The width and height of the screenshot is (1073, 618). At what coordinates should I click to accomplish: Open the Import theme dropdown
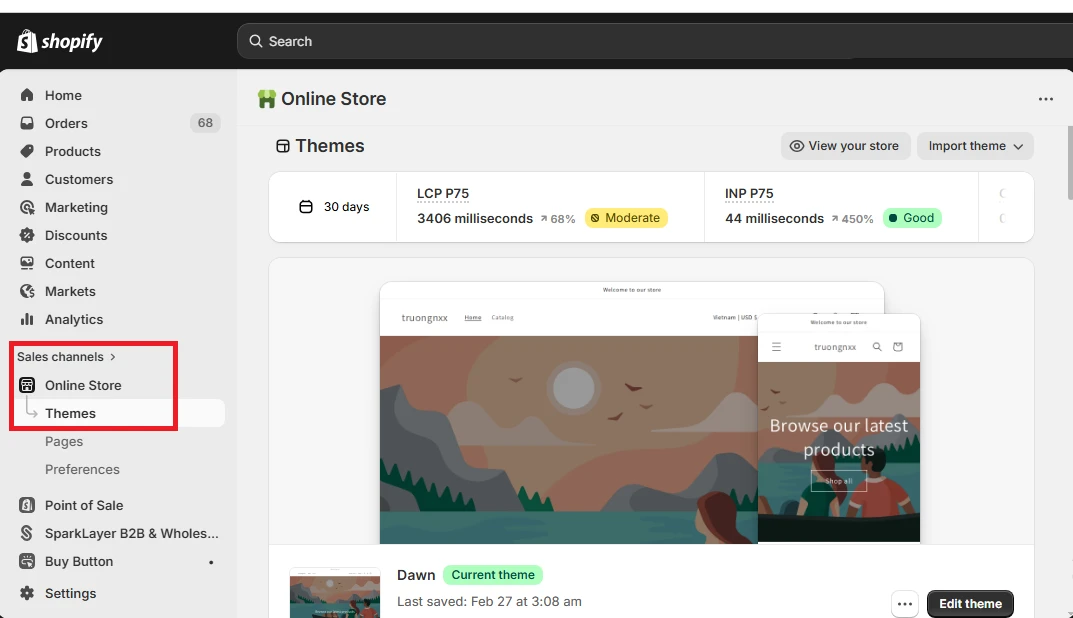coord(975,146)
